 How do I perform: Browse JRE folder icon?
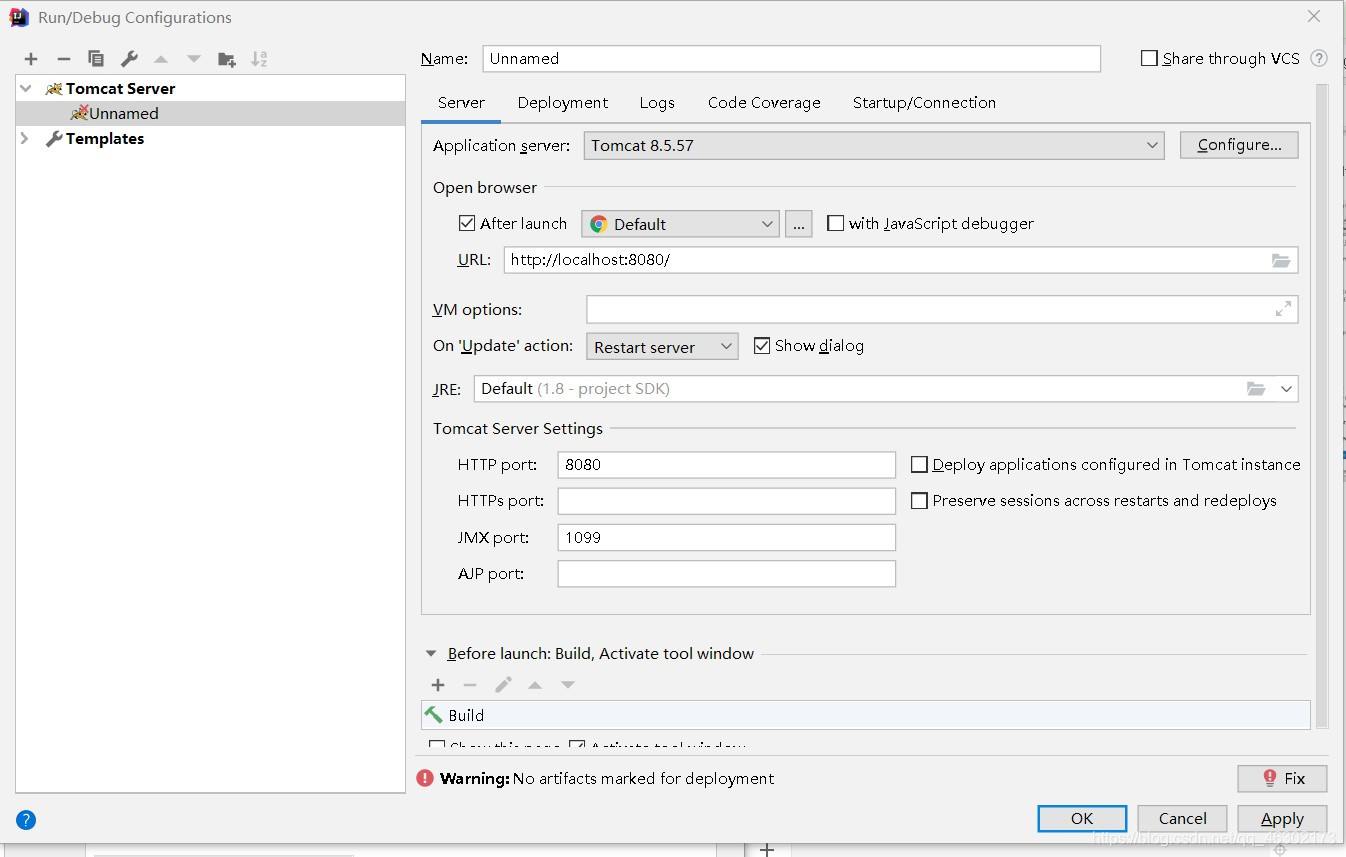point(1256,389)
